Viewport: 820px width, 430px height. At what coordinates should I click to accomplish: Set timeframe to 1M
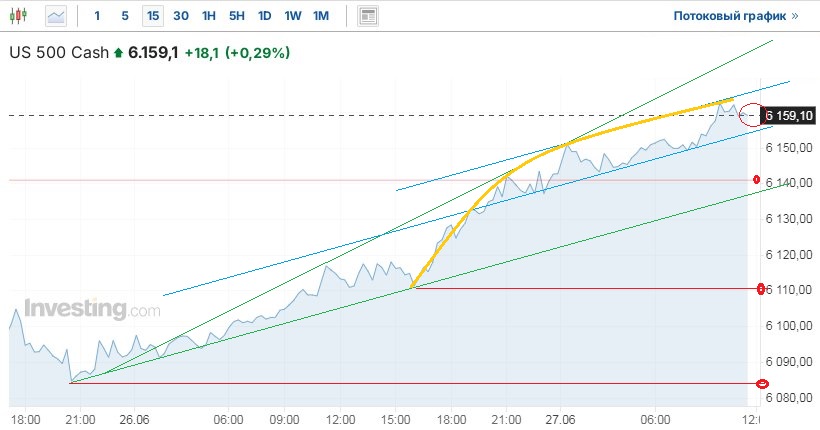320,16
